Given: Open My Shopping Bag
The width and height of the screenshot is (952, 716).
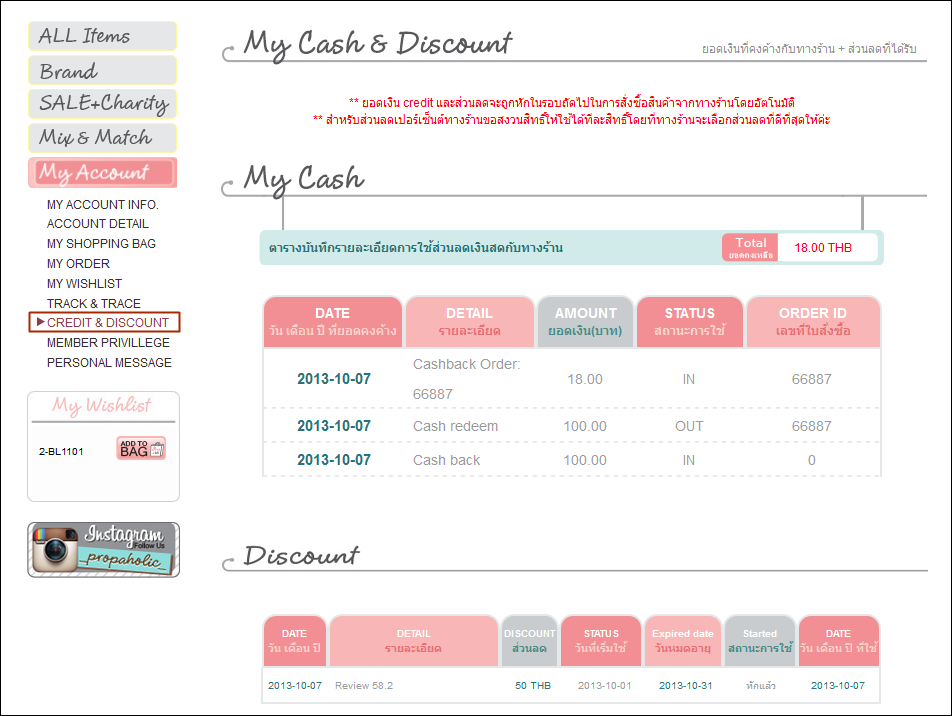Looking at the screenshot, I should (x=101, y=244).
